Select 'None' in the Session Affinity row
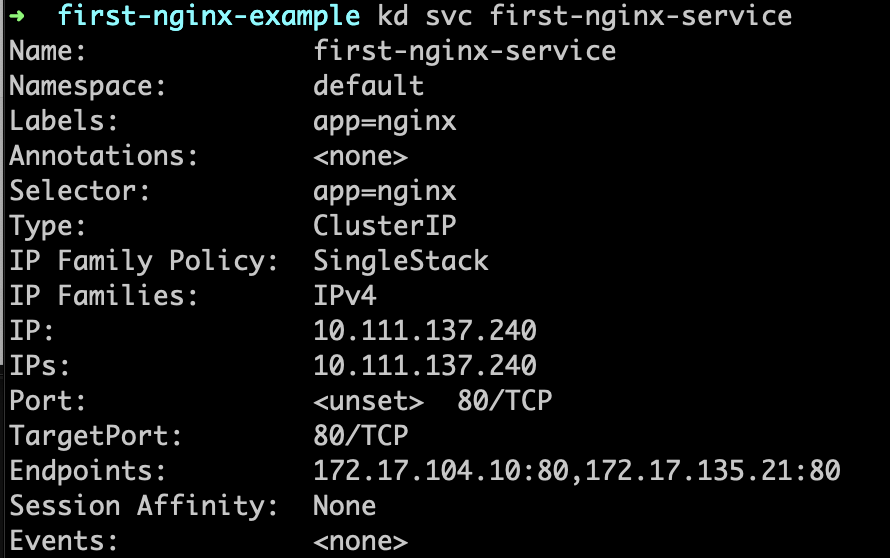Image resolution: width=890 pixels, height=558 pixels. (345, 506)
